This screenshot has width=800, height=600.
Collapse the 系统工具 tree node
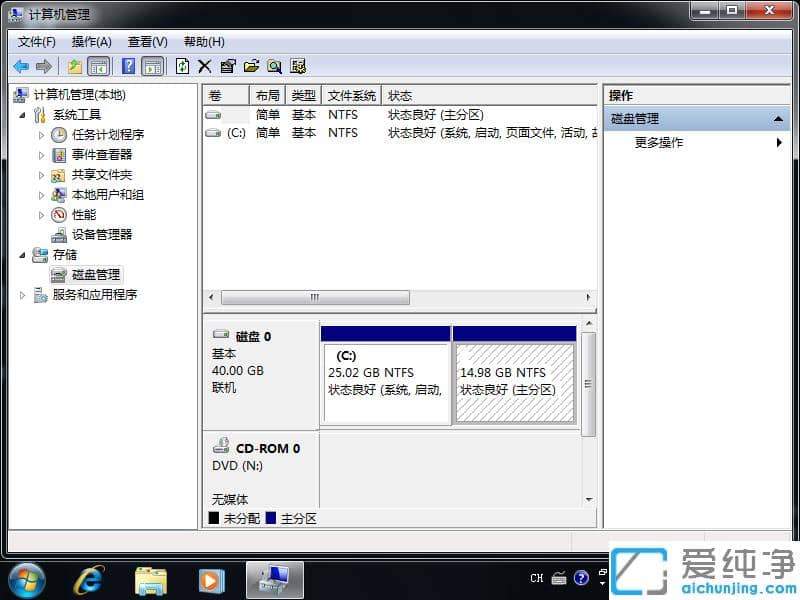click(x=22, y=114)
